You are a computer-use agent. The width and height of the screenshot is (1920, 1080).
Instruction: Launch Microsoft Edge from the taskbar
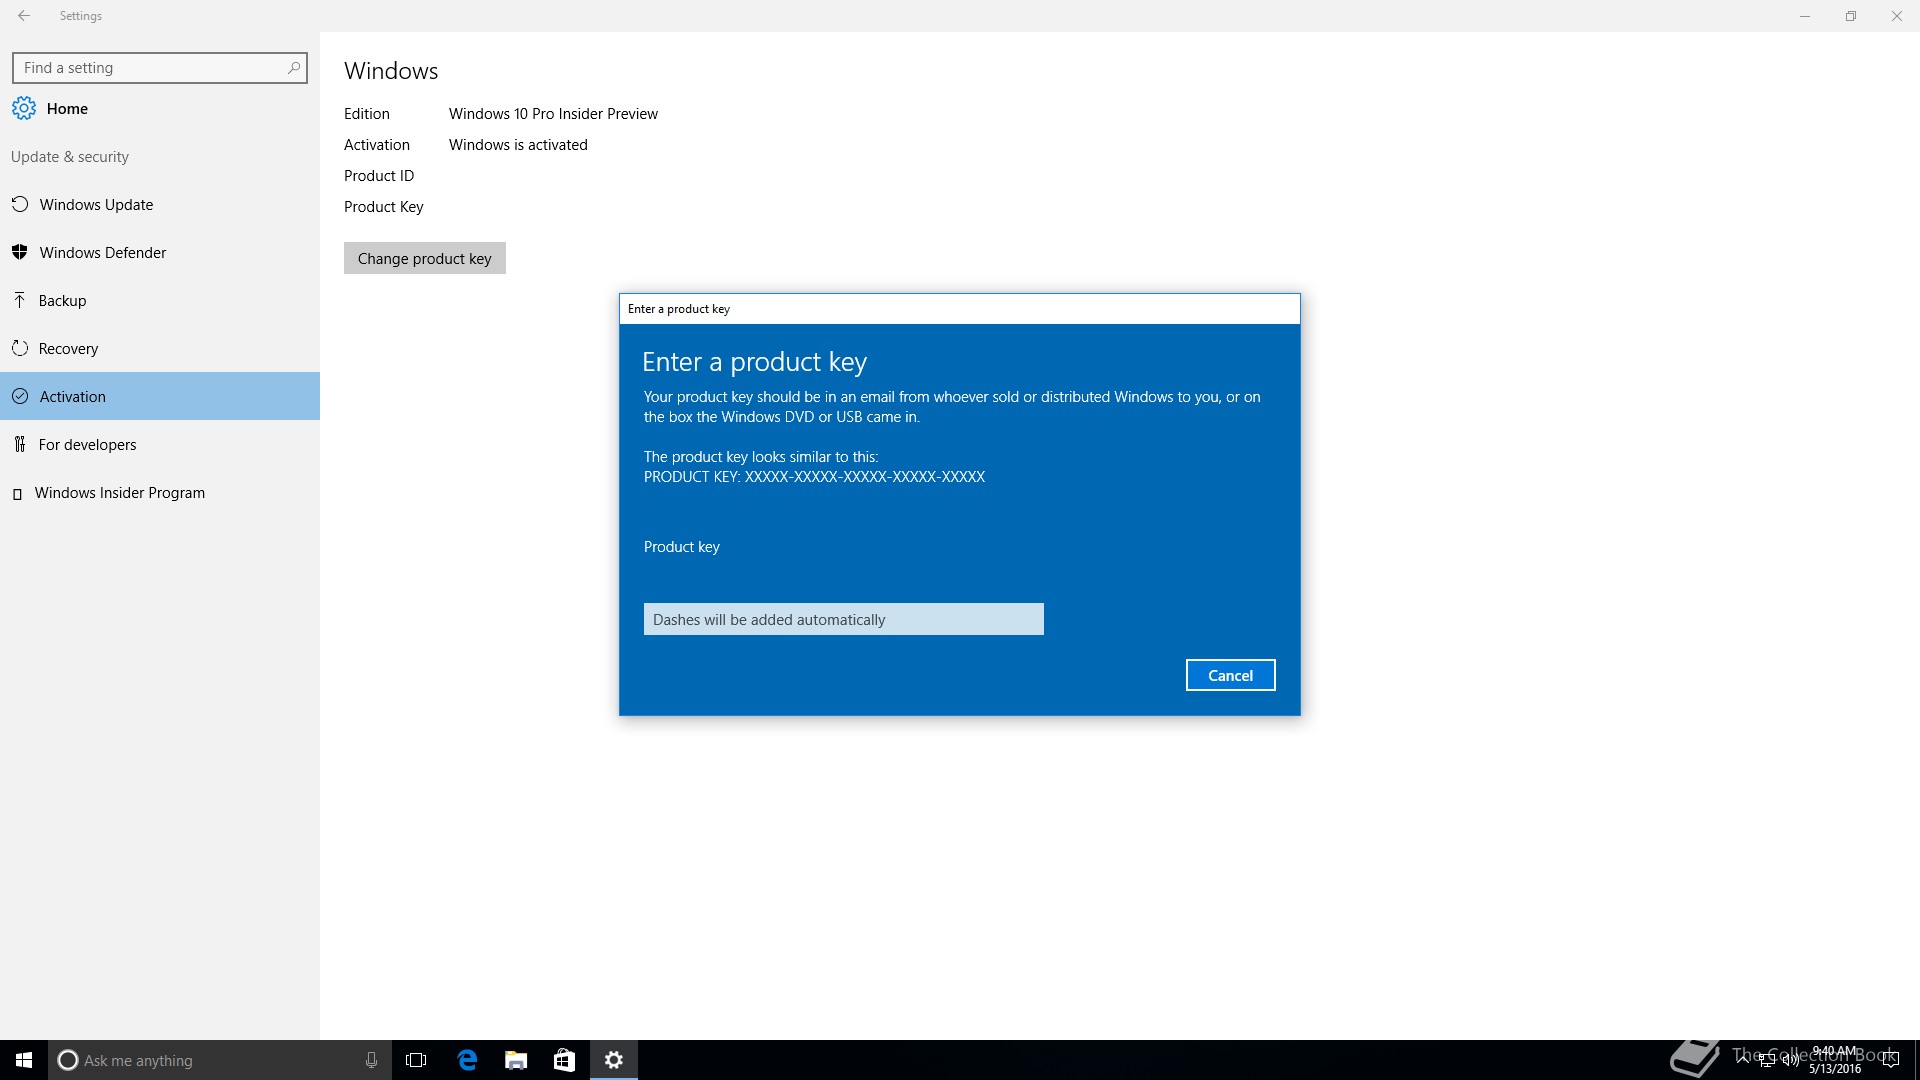coord(467,1060)
